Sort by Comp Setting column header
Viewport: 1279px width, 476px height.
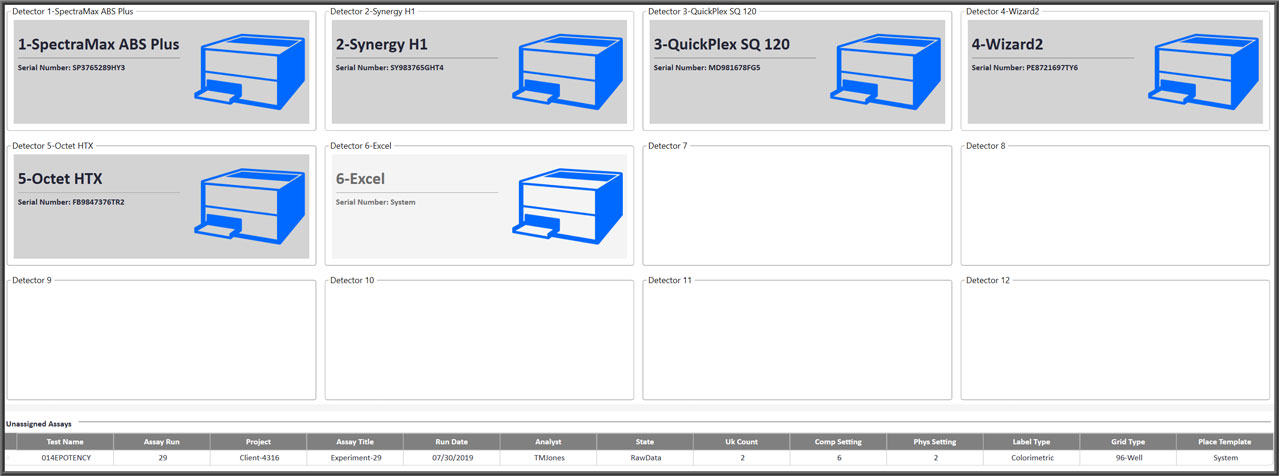coord(838,441)
